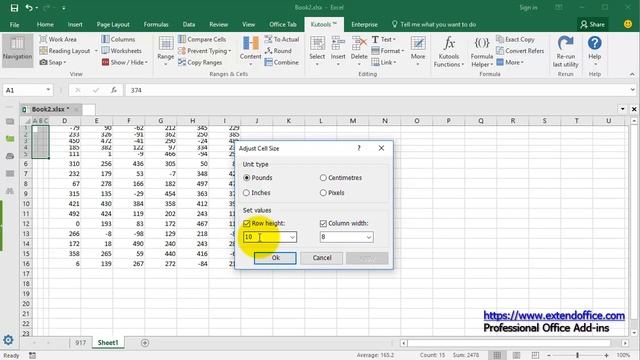Open Formula Helper
The width and height of the screenshot is (640, 360).
pyautogui.click(x=482, y=51)
